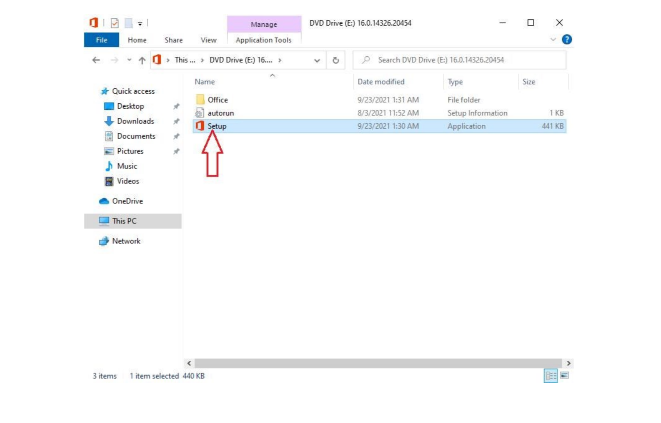Switch to the Share ribbon tab
Viewport: 661px width, 423px height.
174,40
